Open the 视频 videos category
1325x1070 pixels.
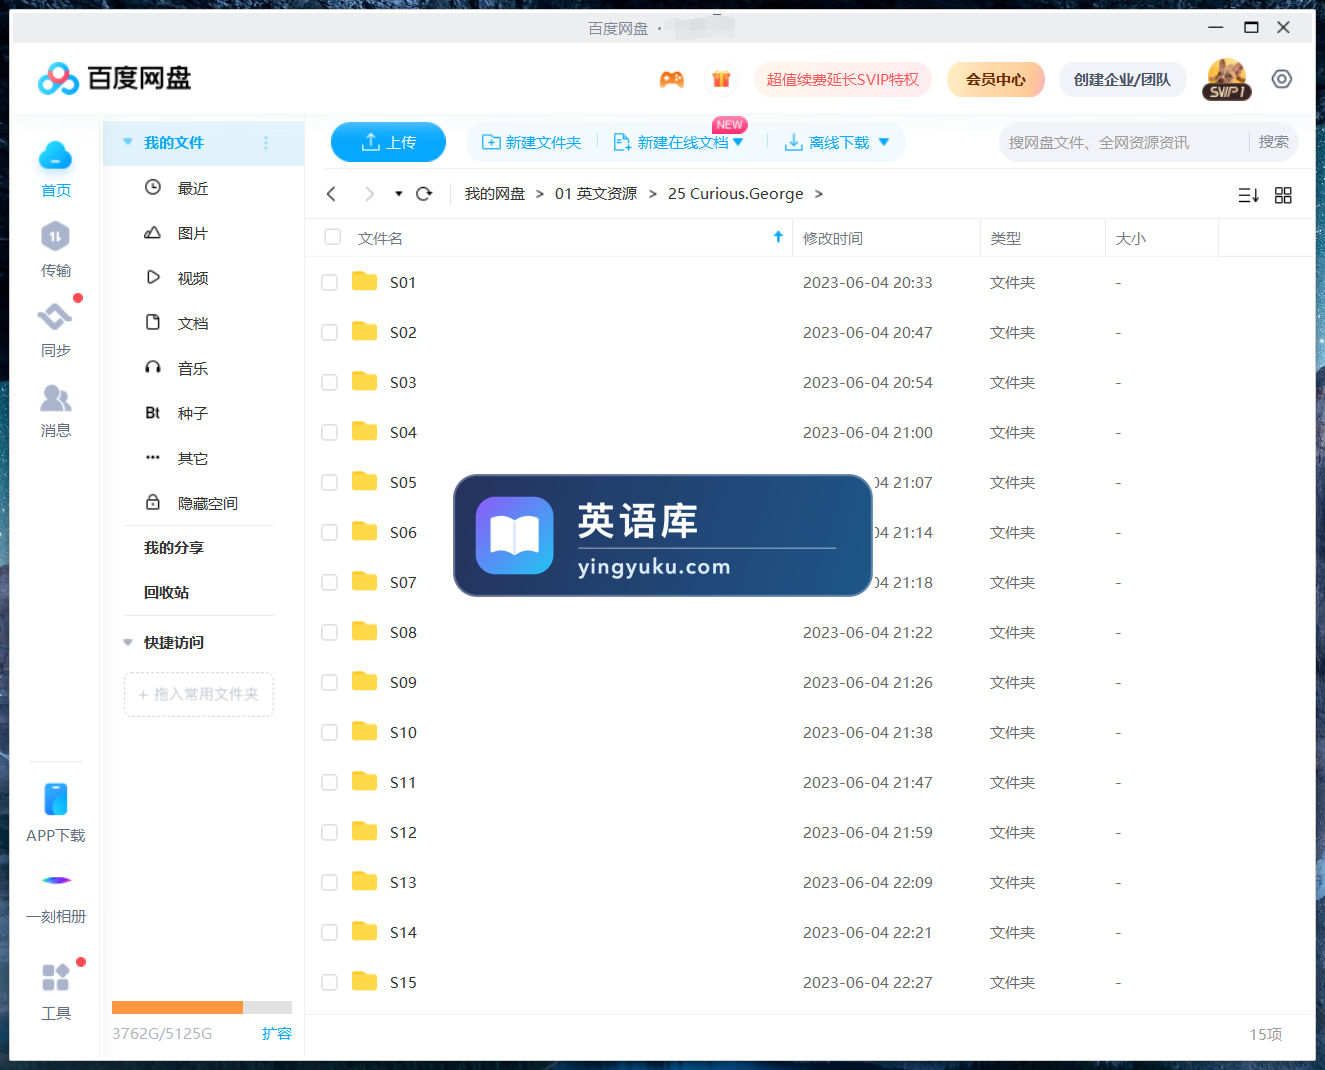(x=193, y=278)
